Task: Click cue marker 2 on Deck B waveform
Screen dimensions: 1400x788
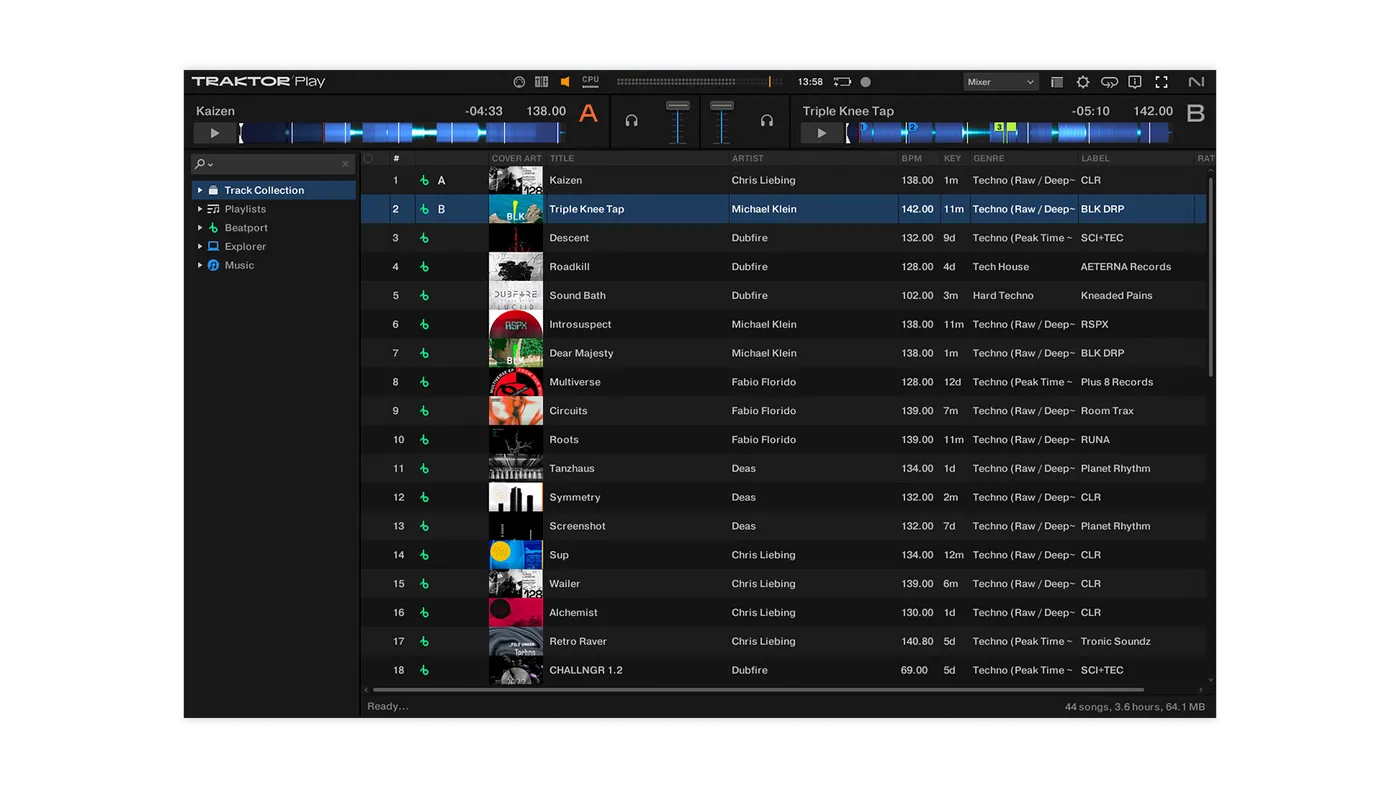Action: click(x=911, y=128)
